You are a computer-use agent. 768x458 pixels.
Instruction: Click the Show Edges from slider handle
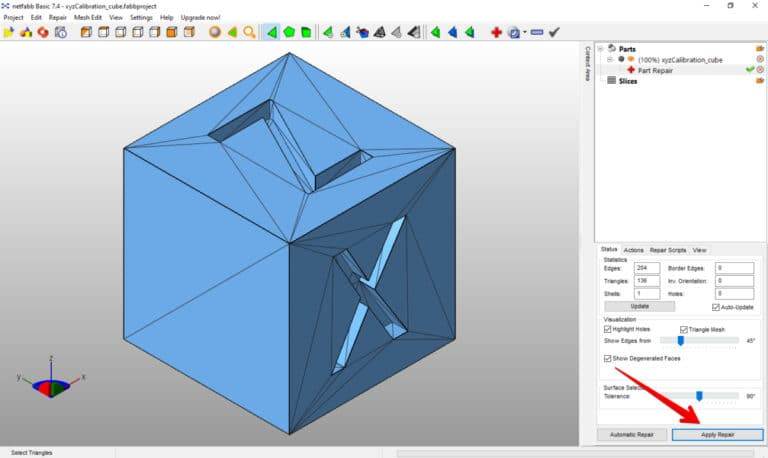pyautogui.click(x=680, y=340)
